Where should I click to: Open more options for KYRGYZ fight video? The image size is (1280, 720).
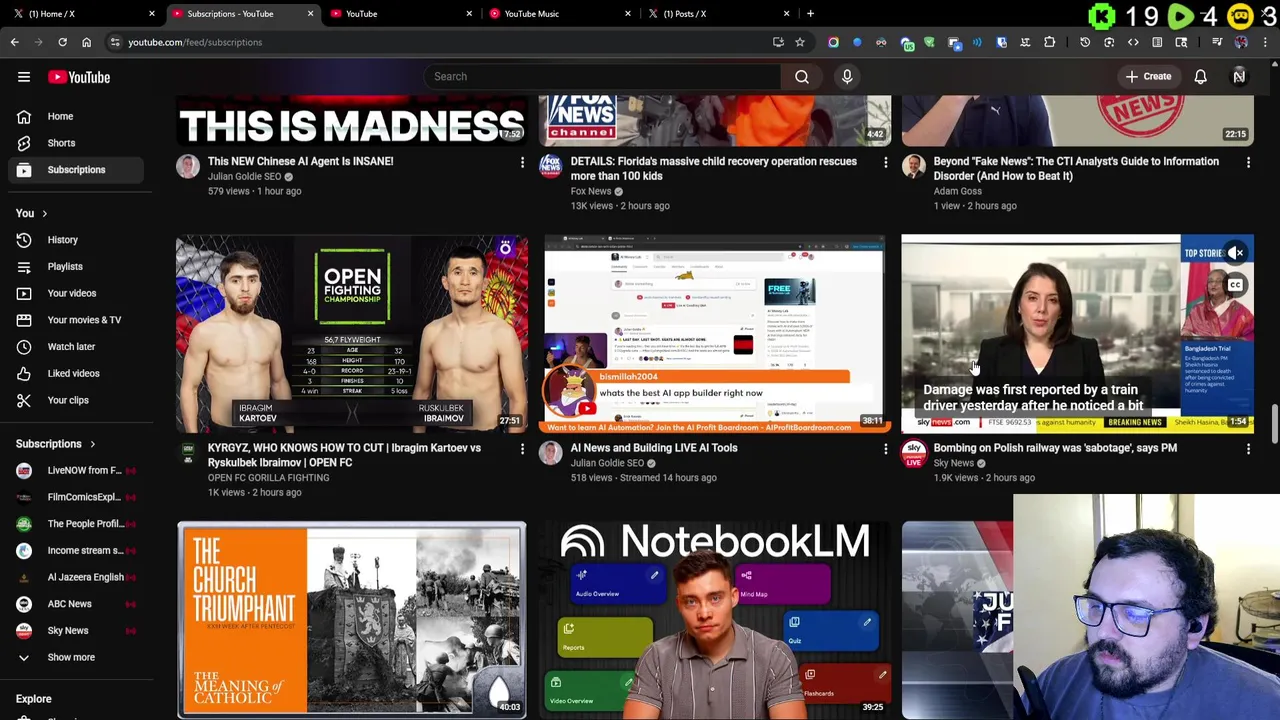coord(522,449)
